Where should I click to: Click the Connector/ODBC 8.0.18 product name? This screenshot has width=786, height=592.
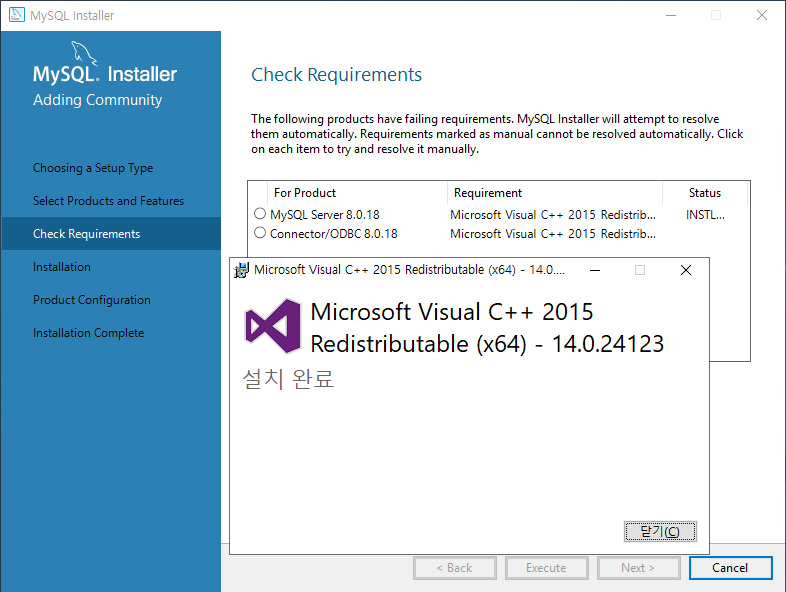(334, 234)
